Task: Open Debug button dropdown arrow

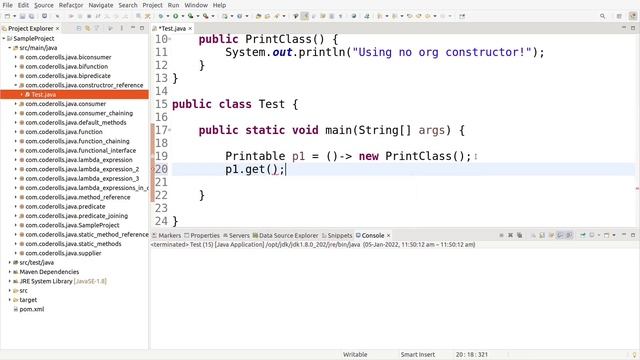Action: click(167, 16)
